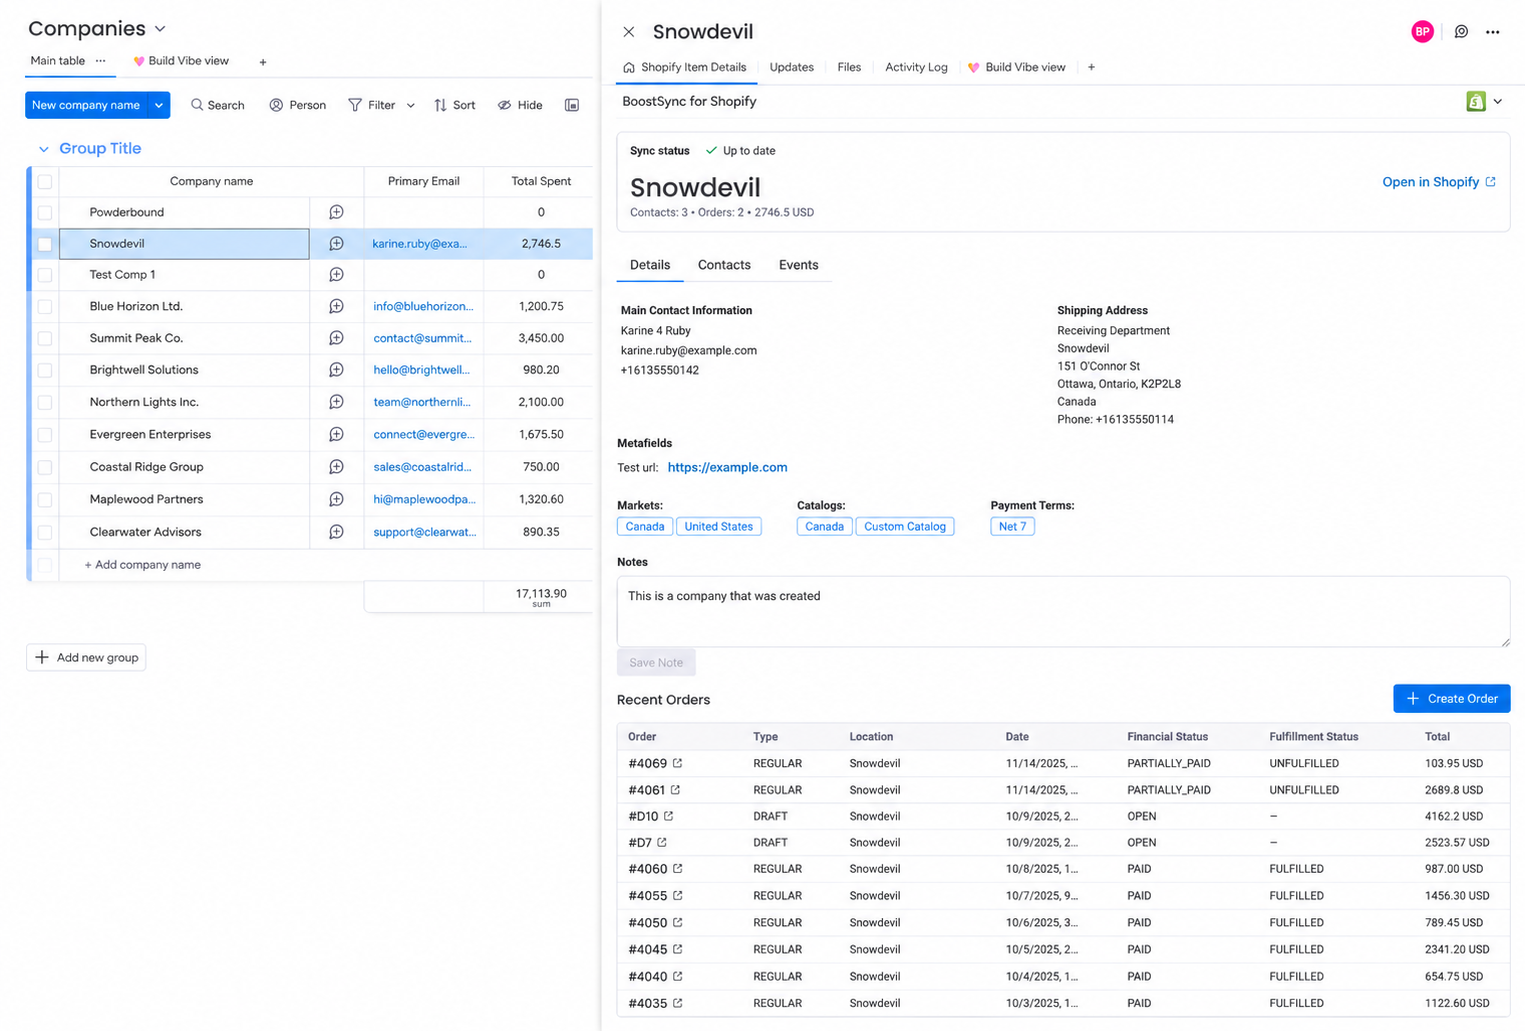1525x1031 pixels.
Task: Open the https://example.com metafield link
Action: (x=727, y=467)
